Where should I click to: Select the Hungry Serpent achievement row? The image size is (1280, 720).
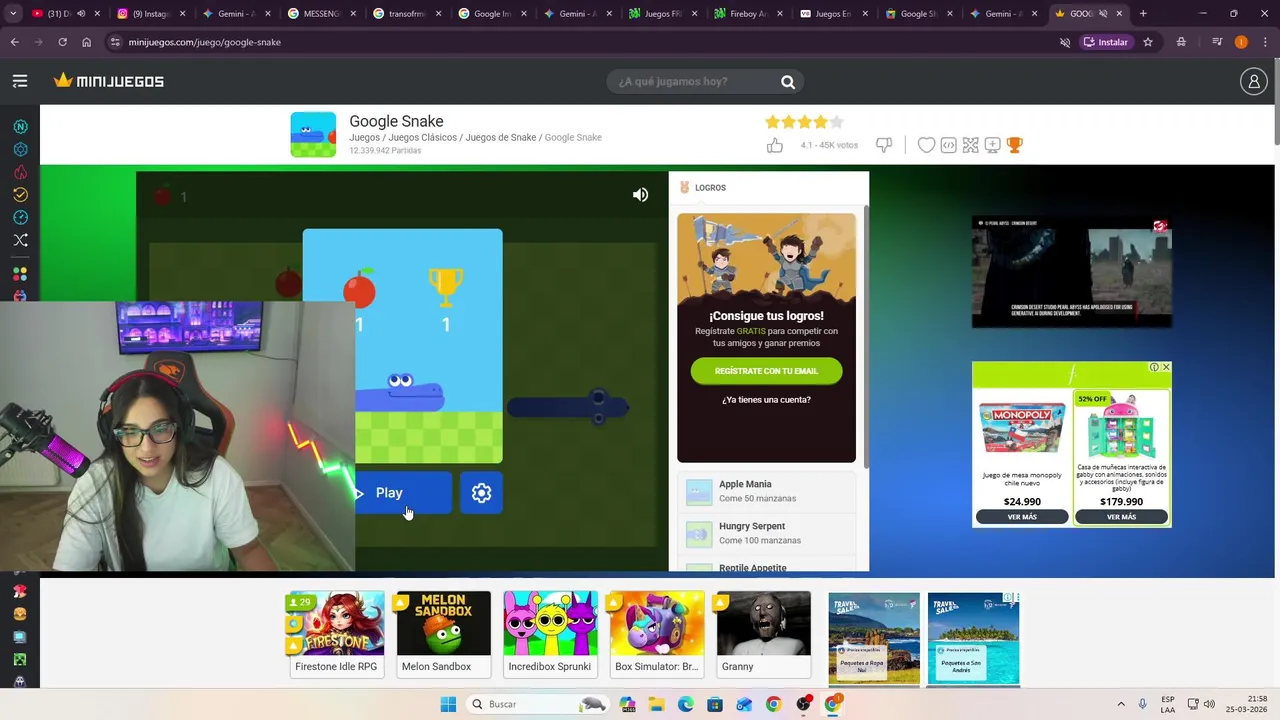pos(768,533)
